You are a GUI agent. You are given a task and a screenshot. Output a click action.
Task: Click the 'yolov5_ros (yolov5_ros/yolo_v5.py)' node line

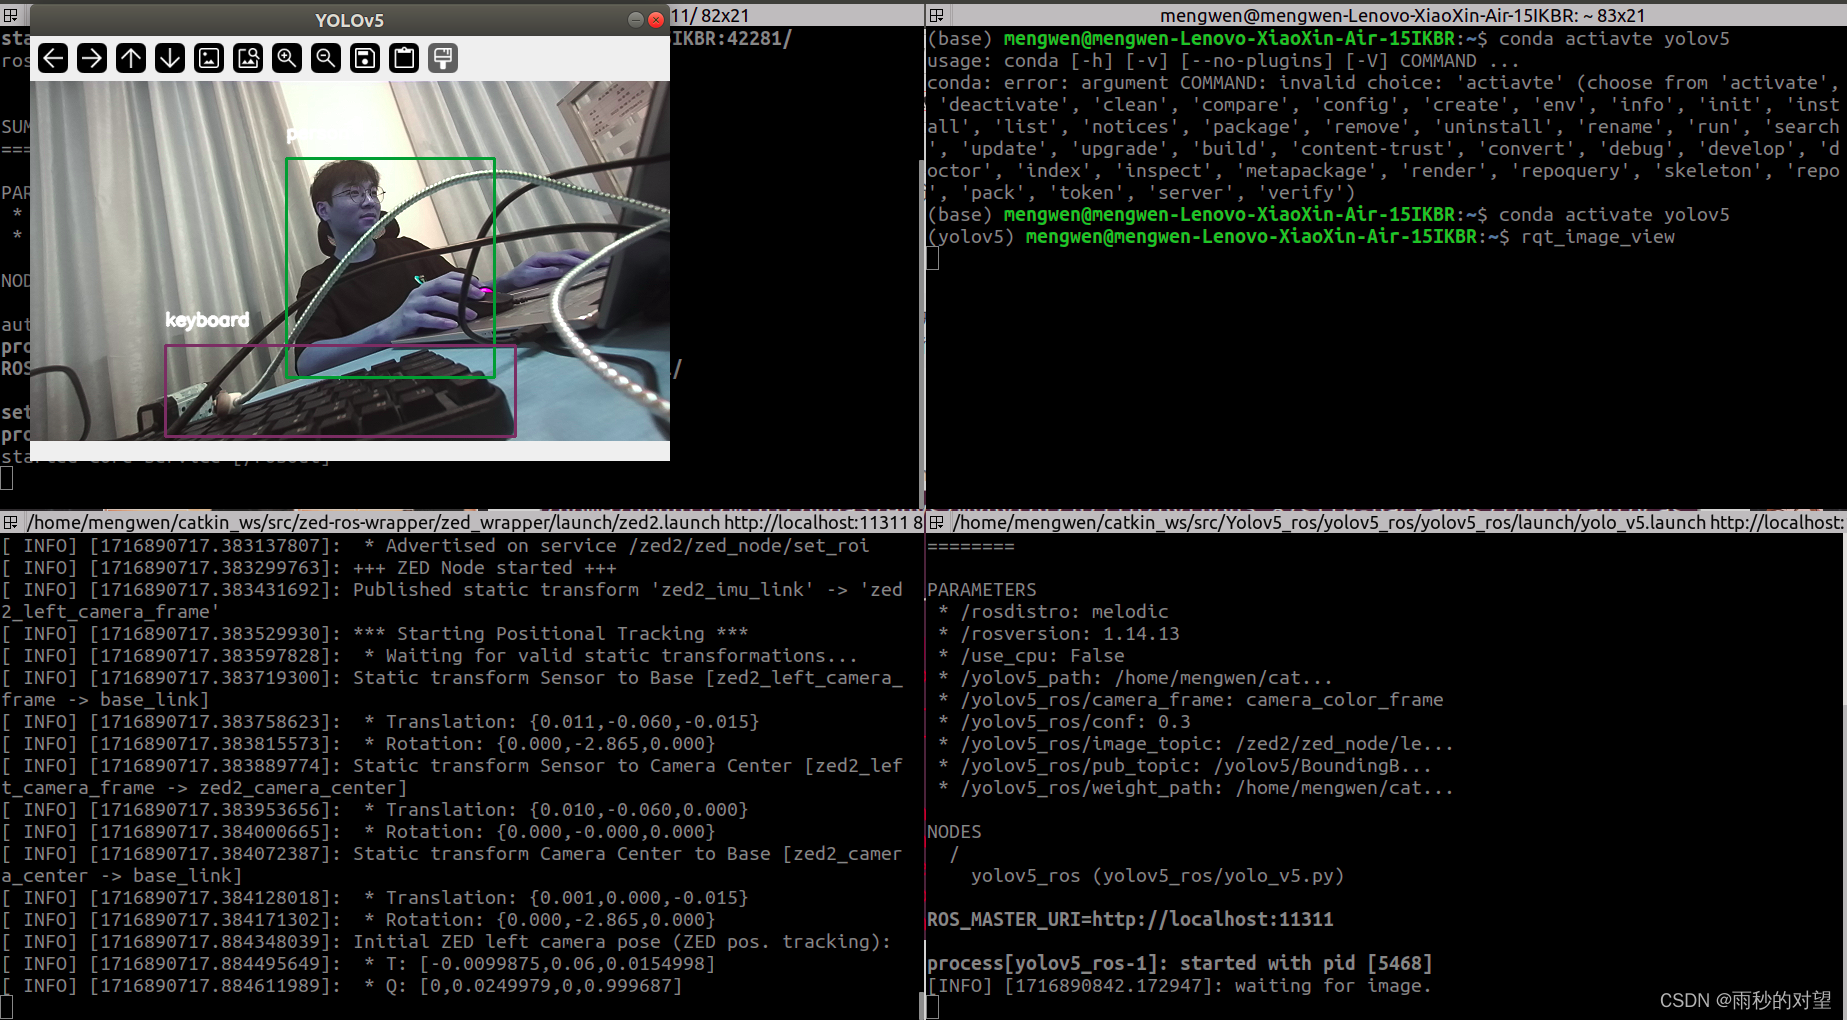1157,876
